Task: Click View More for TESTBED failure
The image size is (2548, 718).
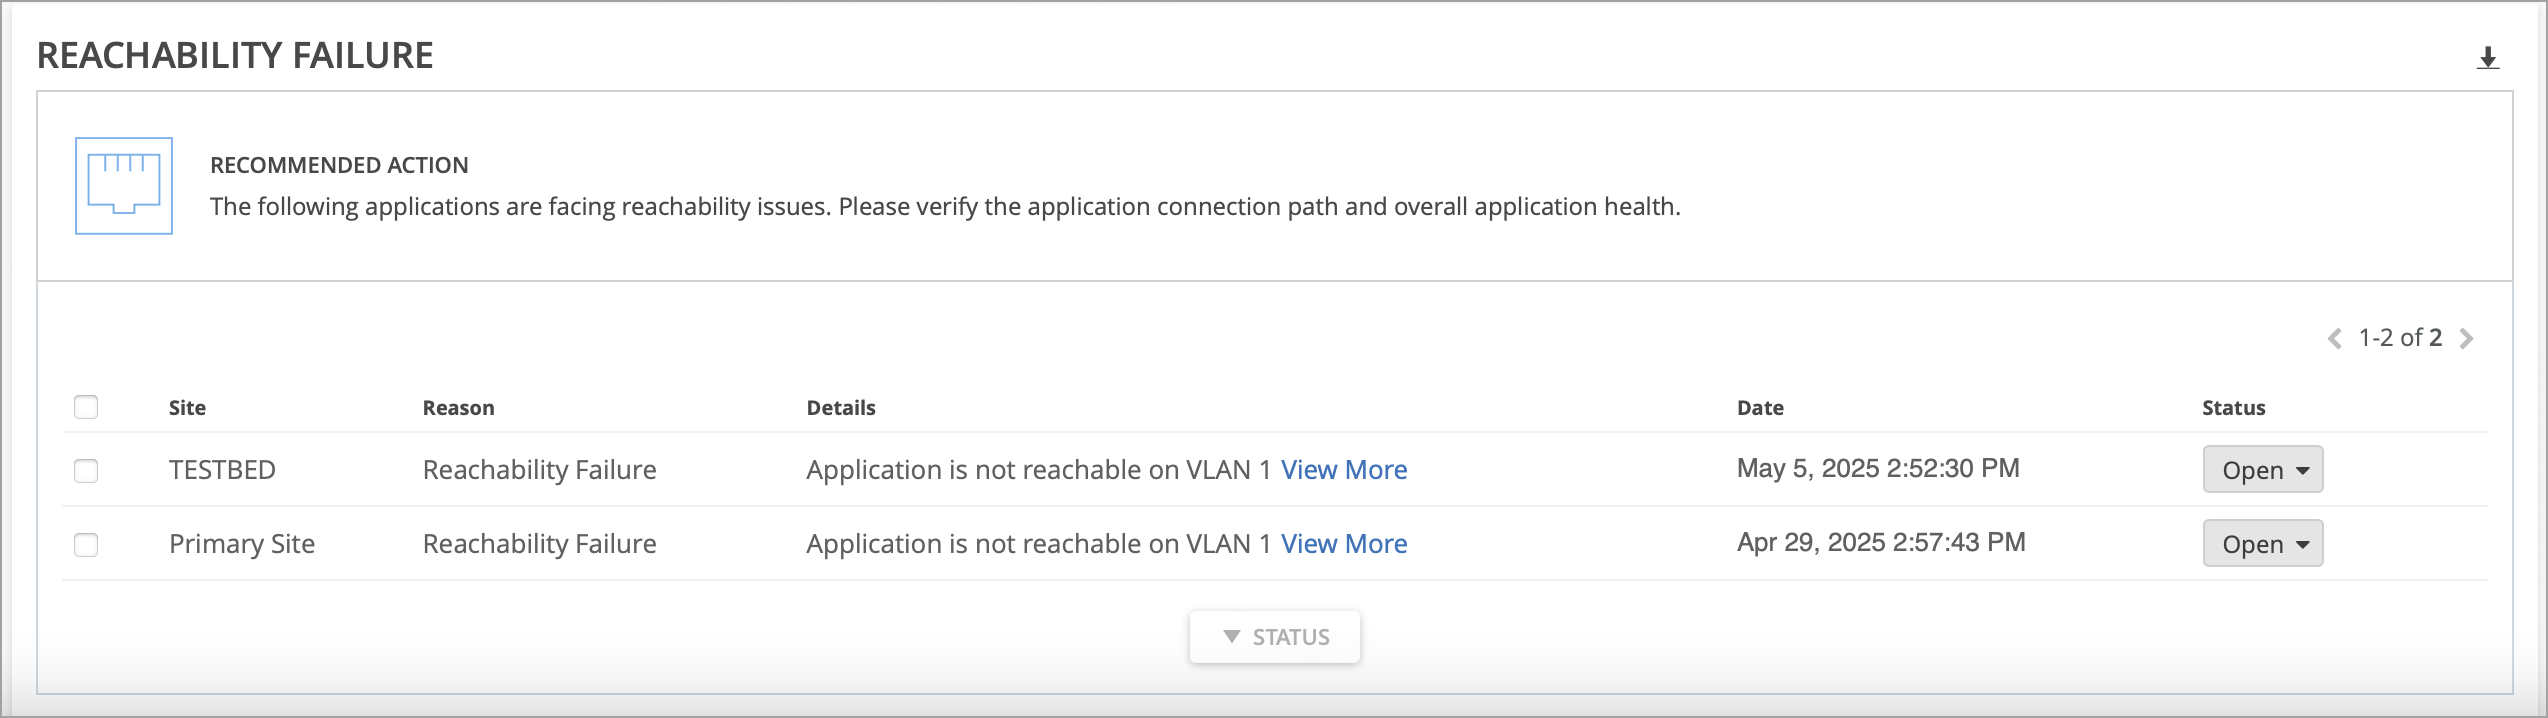Action: (x=1343, y=470)
